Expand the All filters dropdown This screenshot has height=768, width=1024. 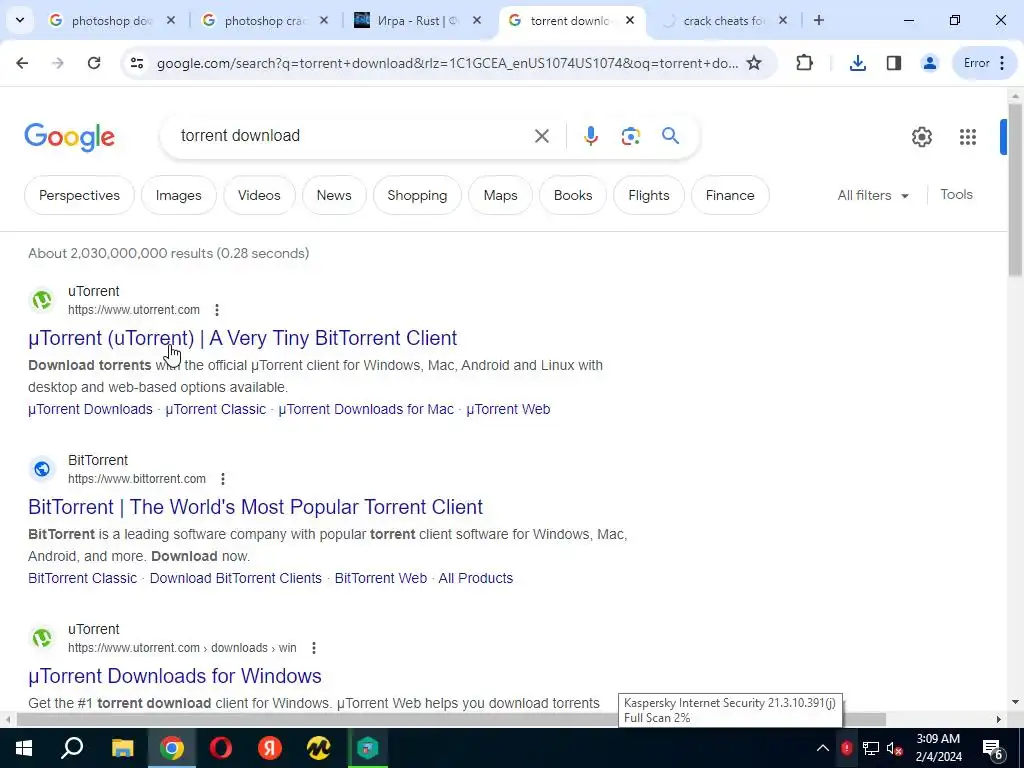coord(873,195)
